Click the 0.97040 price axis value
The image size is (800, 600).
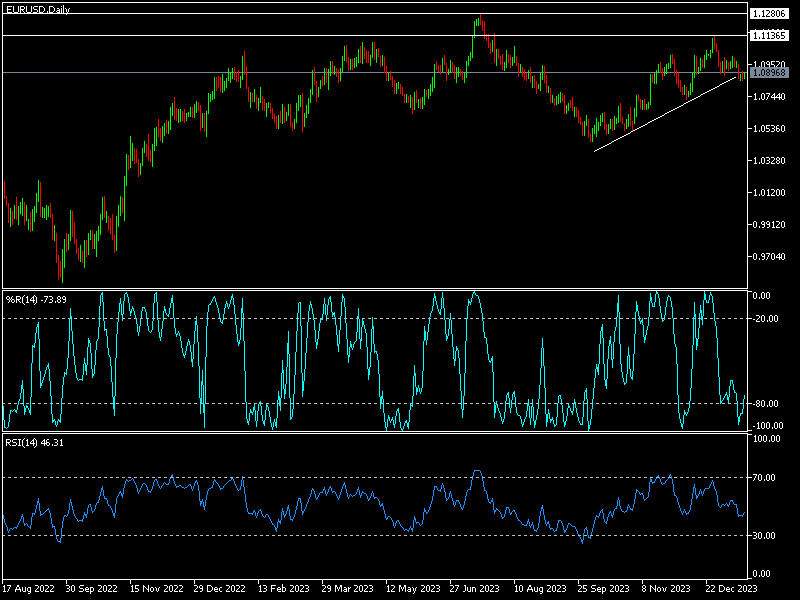(x=769, y=257)
